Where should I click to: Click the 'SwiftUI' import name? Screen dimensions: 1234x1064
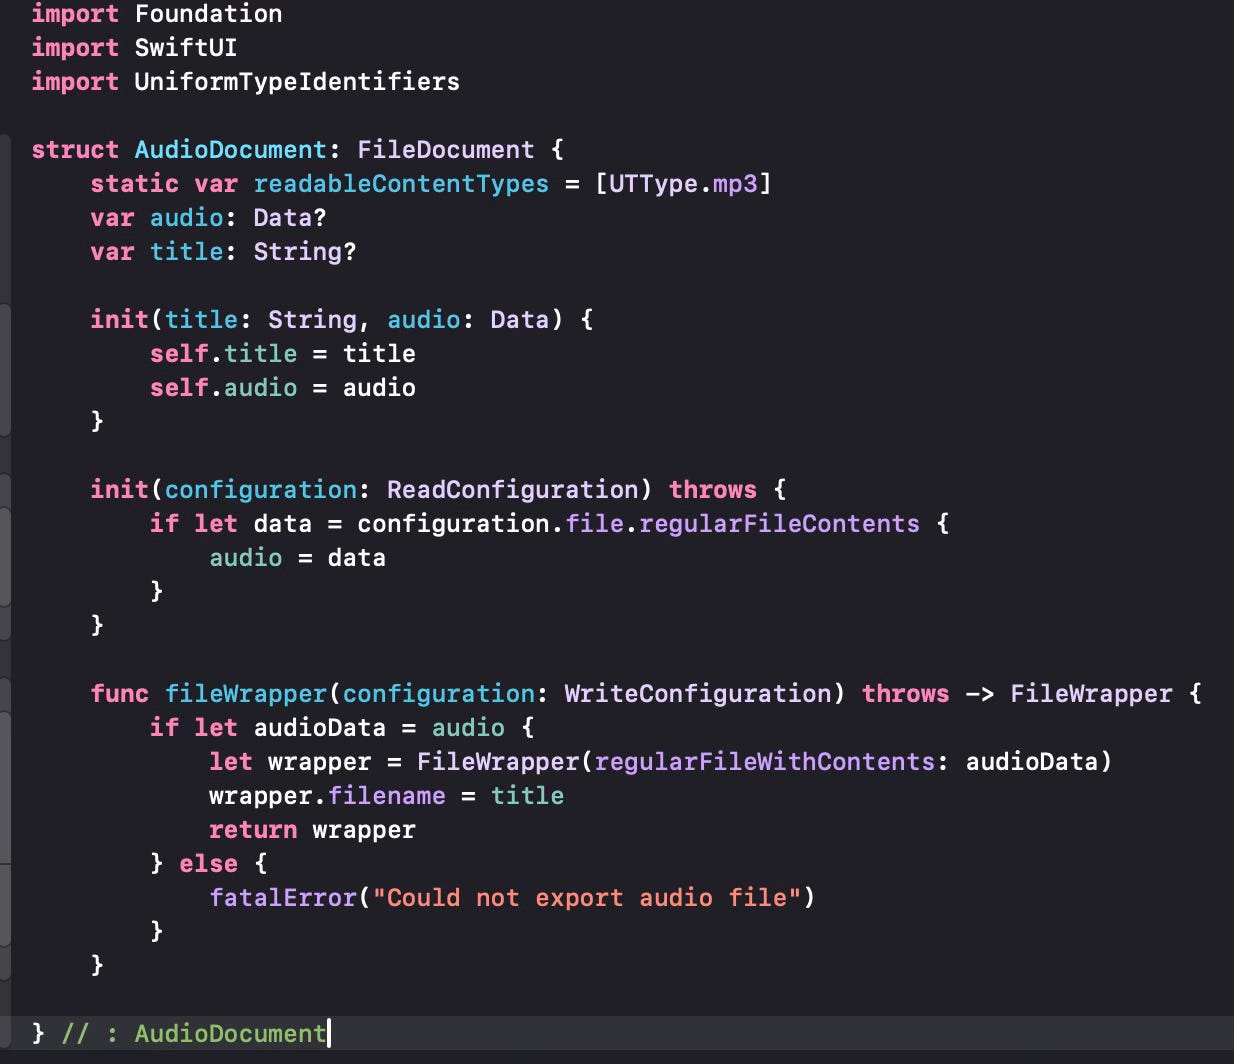coord(186,48)
